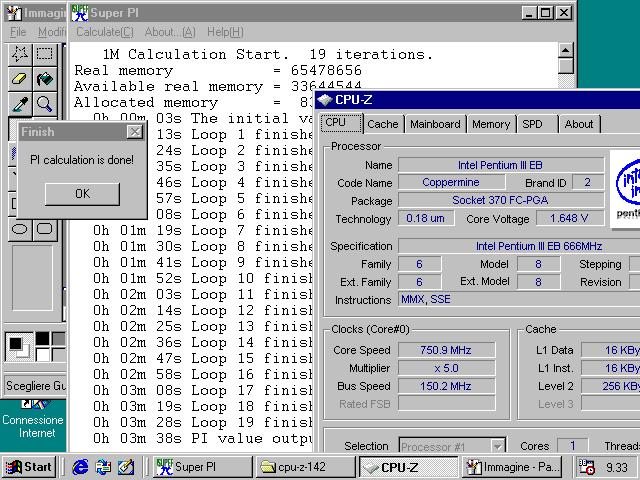Click the Super PI scrollbar up arrow
Viewport: 640px width, 480px height.
pyautogui.click(x=565, y=50)
